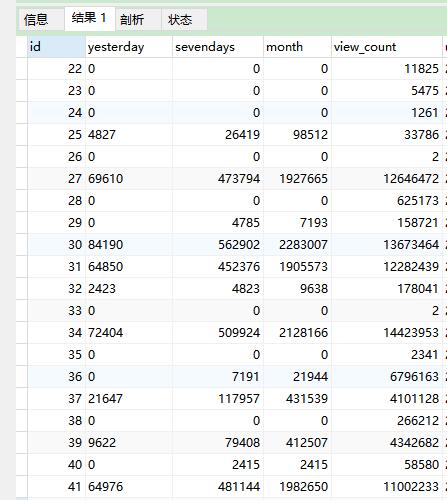Select yesterday cell with value 4827
447x500 pixels.
pos(129,135)
